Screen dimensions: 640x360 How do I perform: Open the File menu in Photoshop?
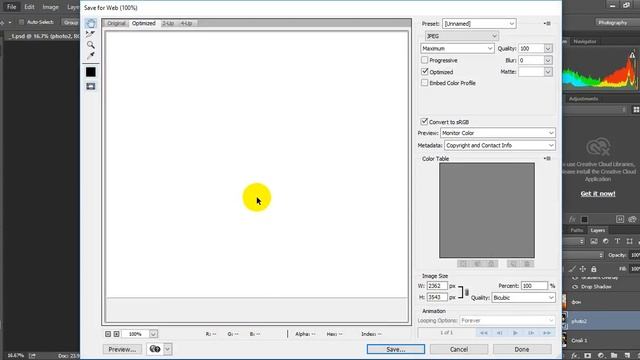[11, 7]
